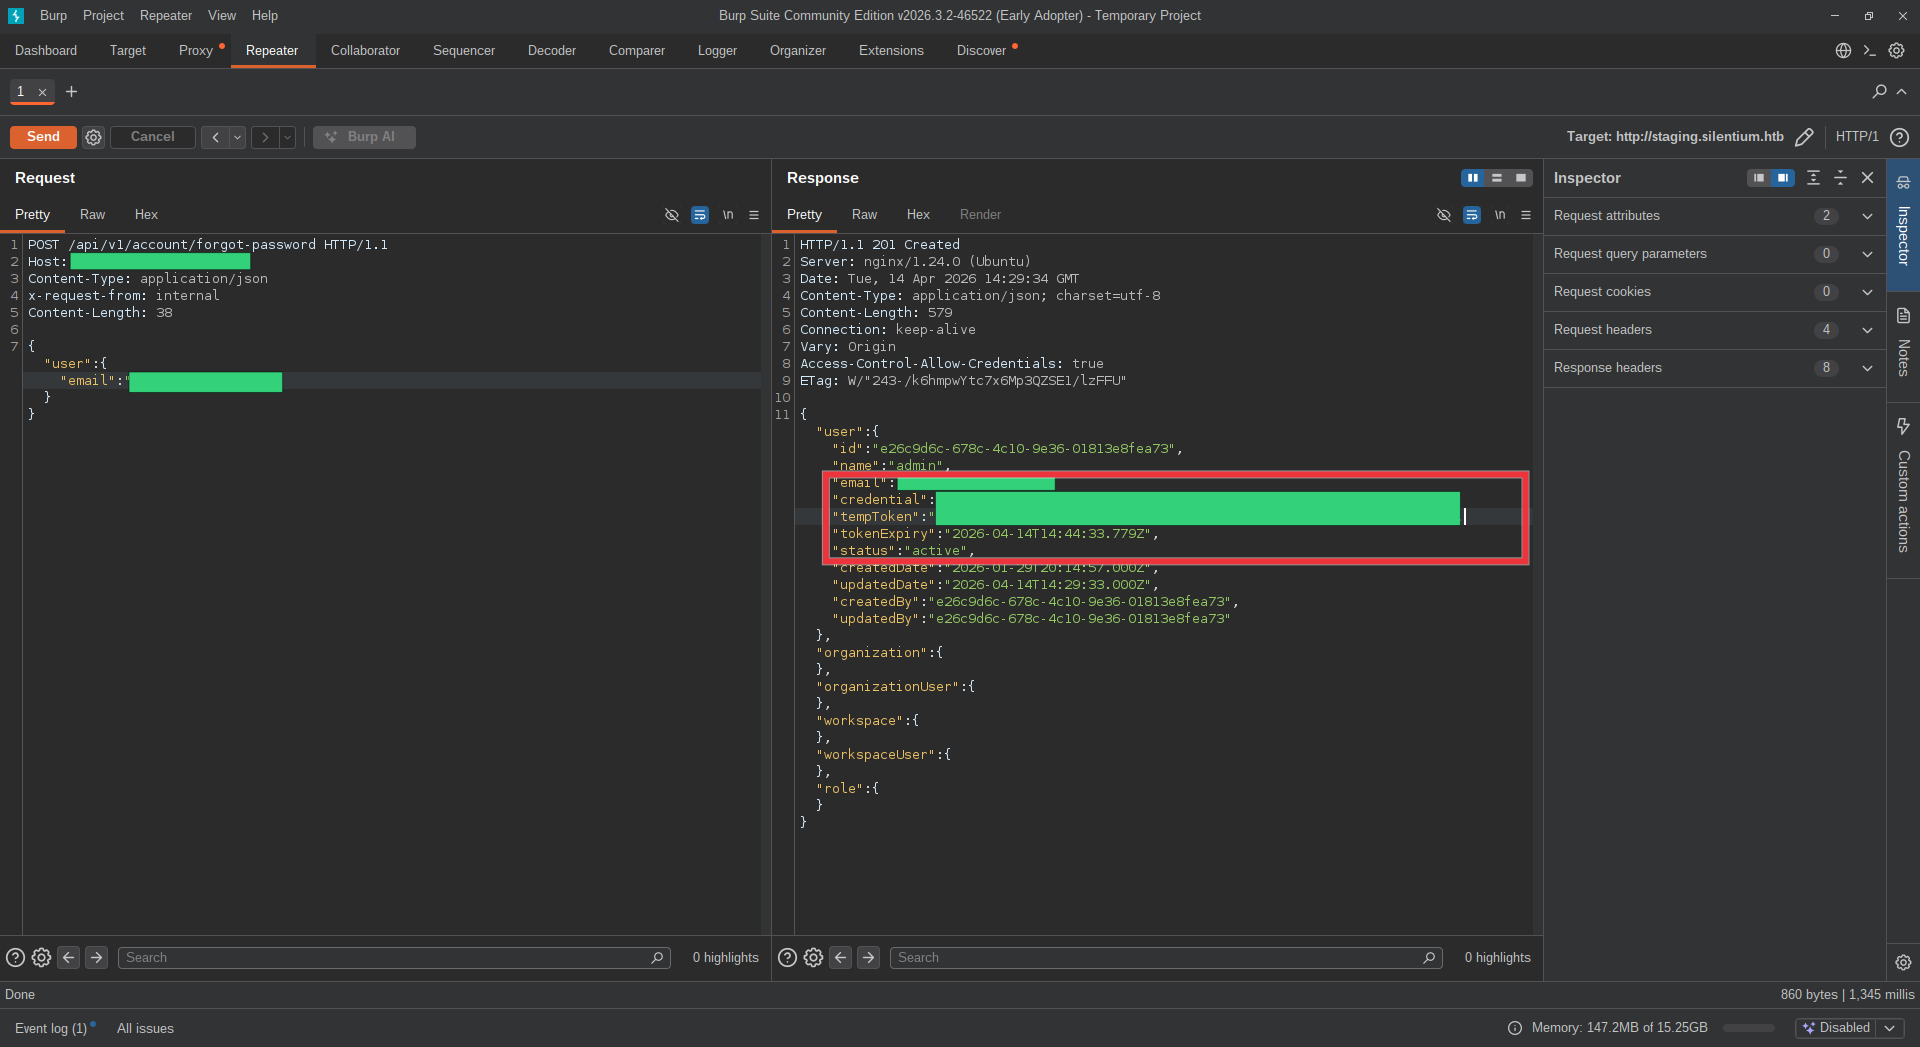Switch Response view to Render

point(980,215)
